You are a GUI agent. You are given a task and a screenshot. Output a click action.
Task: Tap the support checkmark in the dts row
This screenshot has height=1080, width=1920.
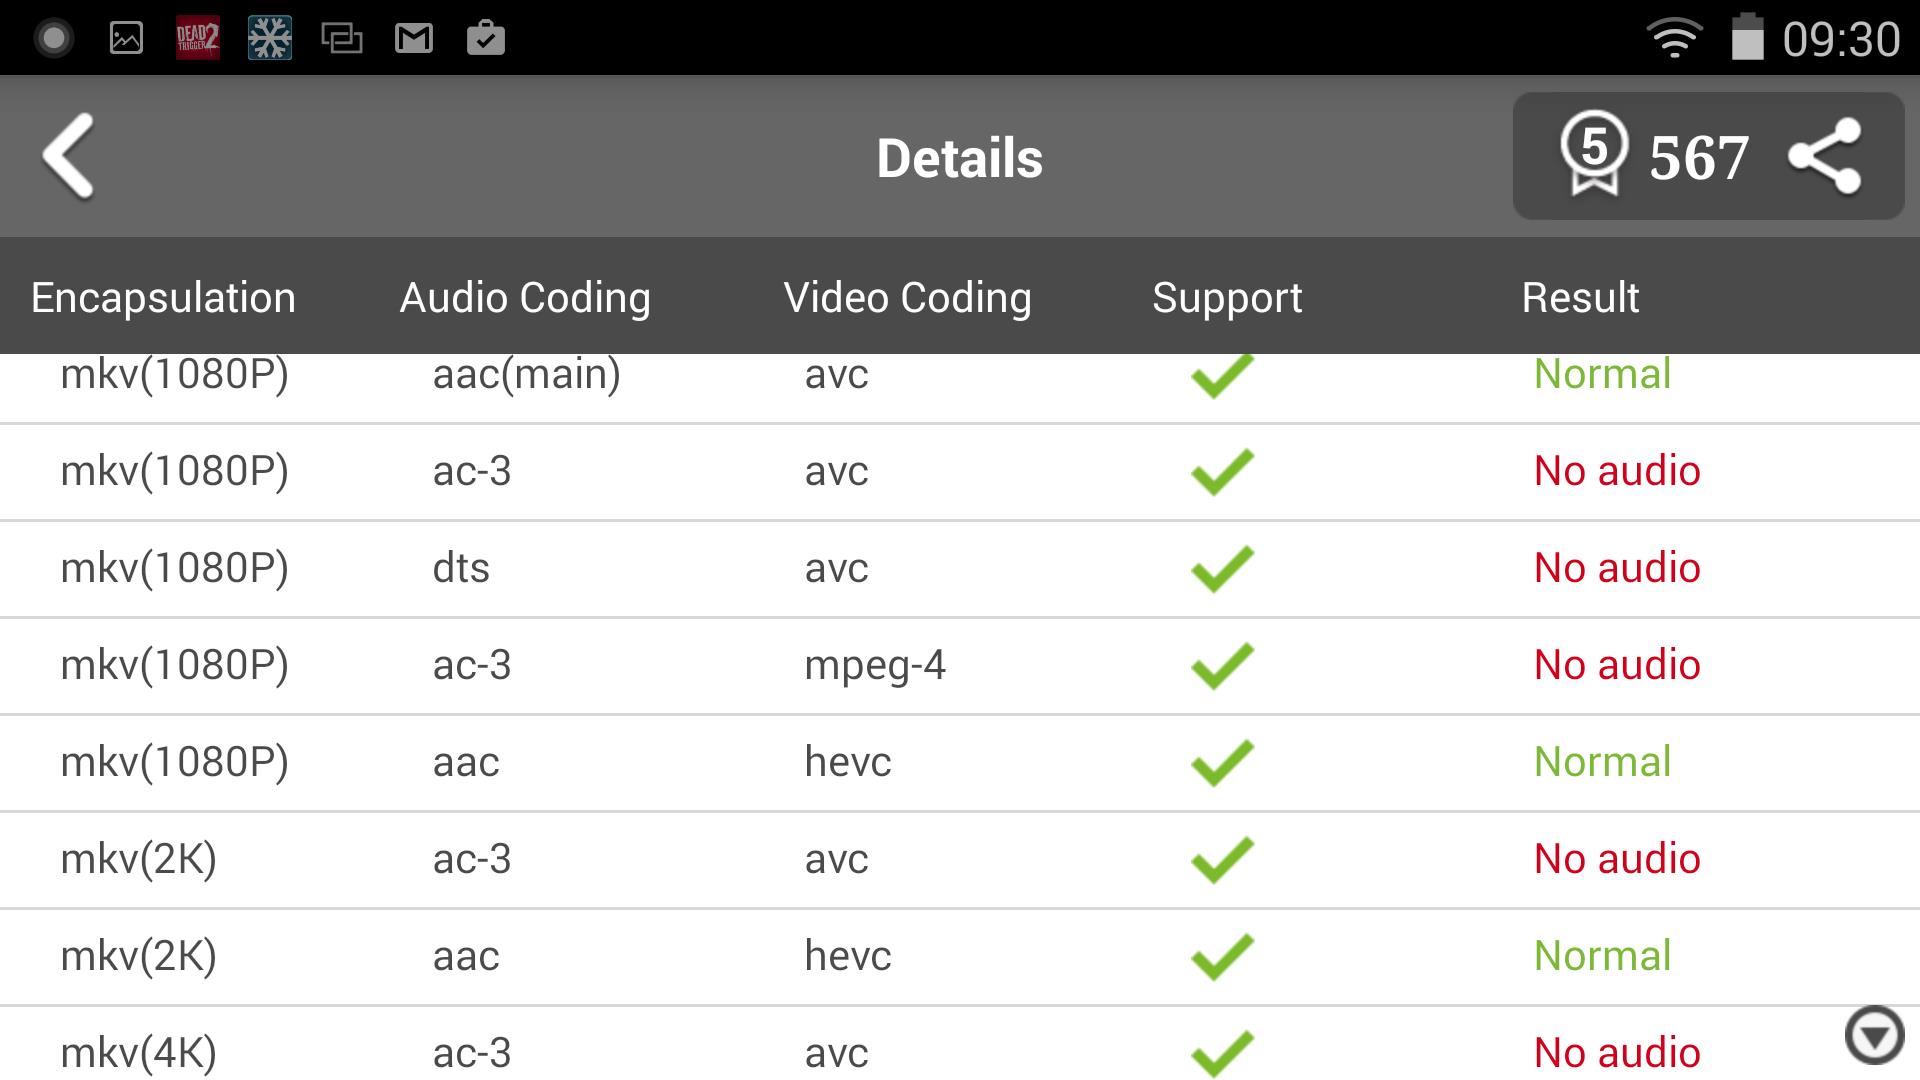pyautogui.click(x=1222, y=568)
